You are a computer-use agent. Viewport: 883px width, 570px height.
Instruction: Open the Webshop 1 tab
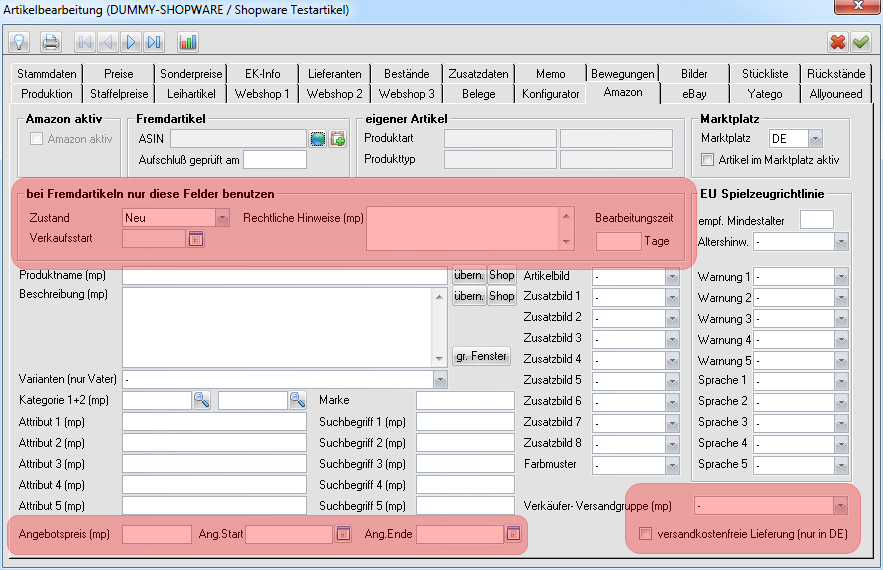pyautogui.click(x=262, y=94)
